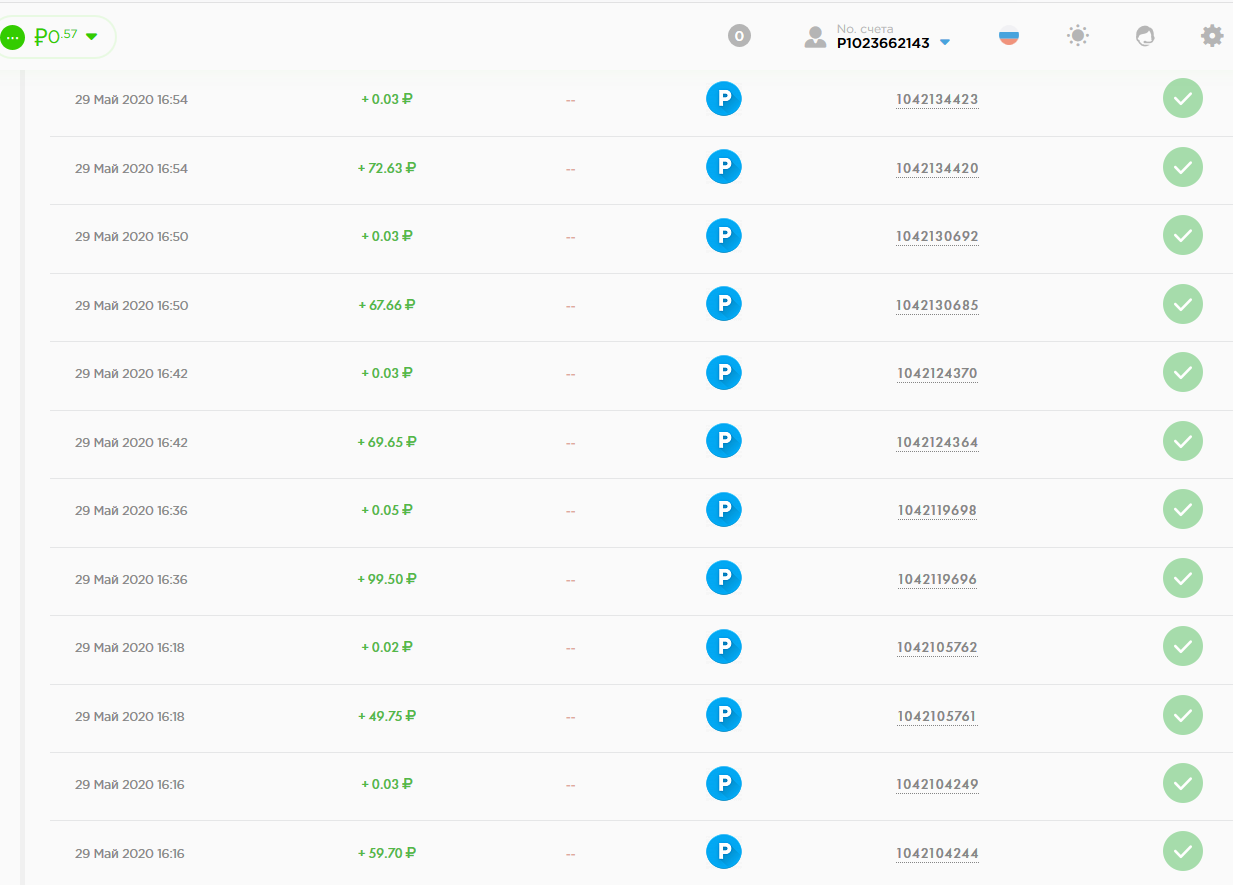Viewport: 1233px width, 885px height.
Task: Open transaction ID 1042104249
Action: 937,785
